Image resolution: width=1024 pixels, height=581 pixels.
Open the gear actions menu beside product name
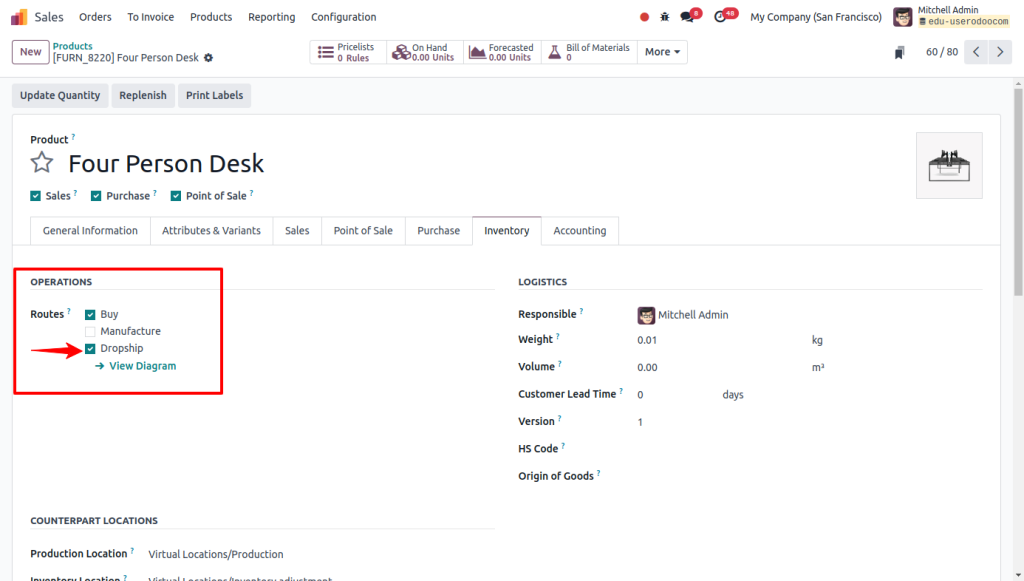point(208,57)
